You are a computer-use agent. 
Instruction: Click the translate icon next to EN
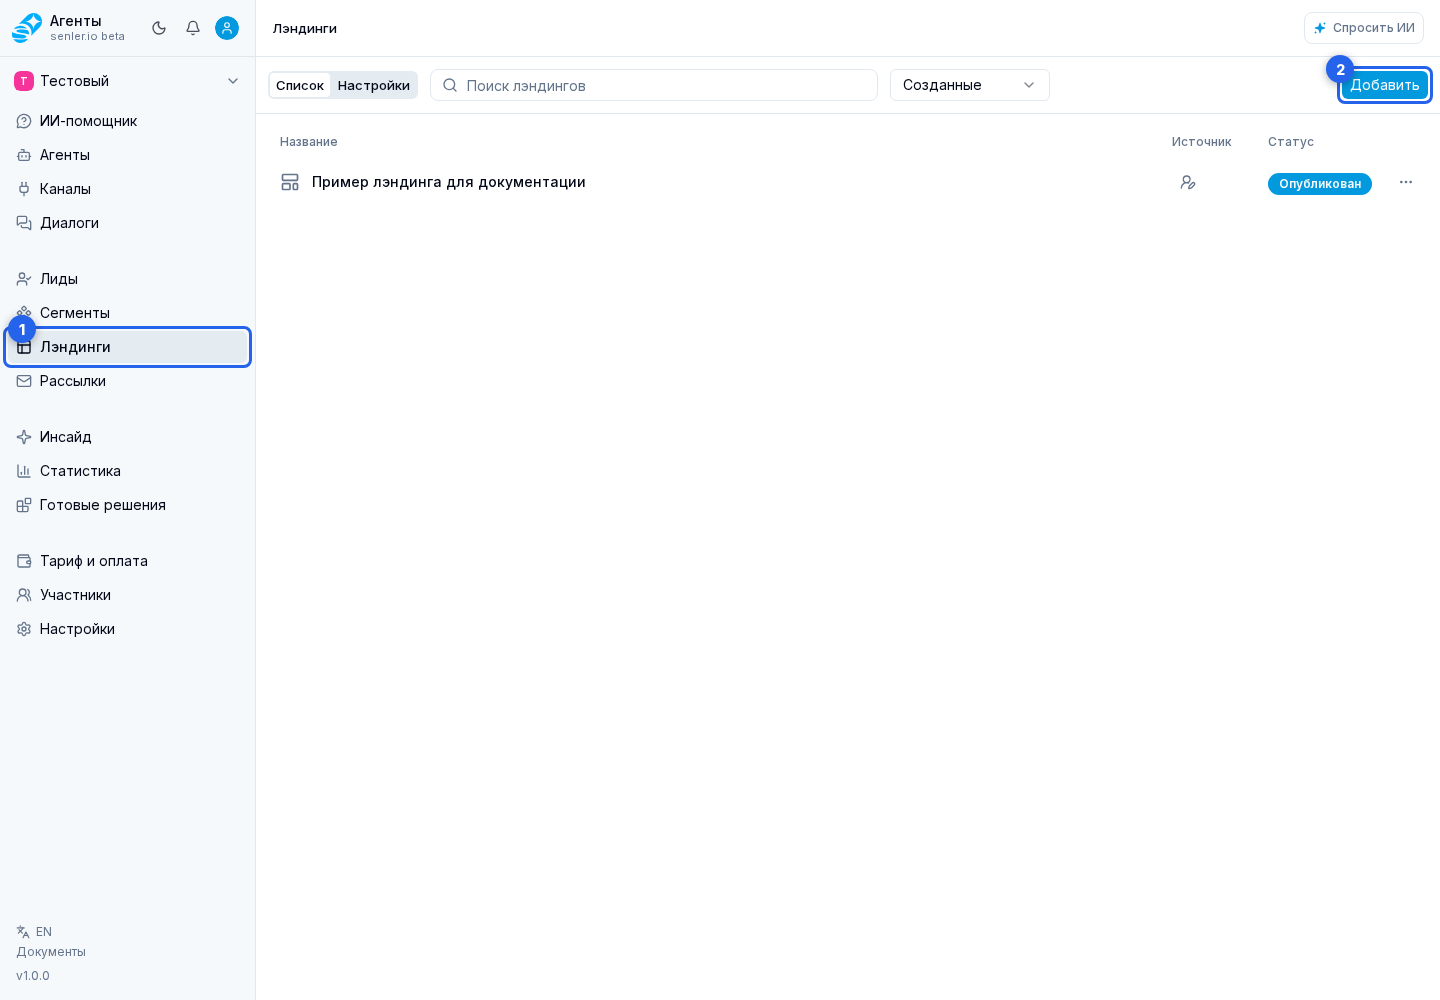[x=23, y=932]
